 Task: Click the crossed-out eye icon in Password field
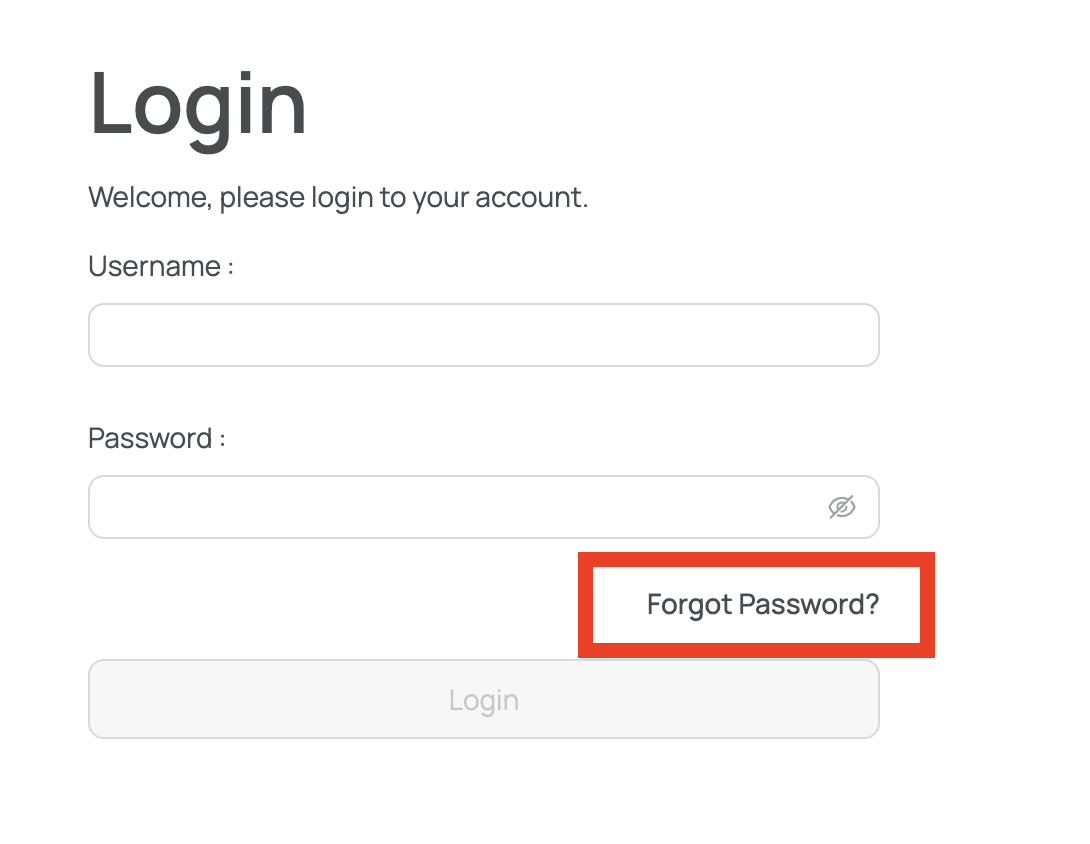pyautogui.click(x=841, y=507)
